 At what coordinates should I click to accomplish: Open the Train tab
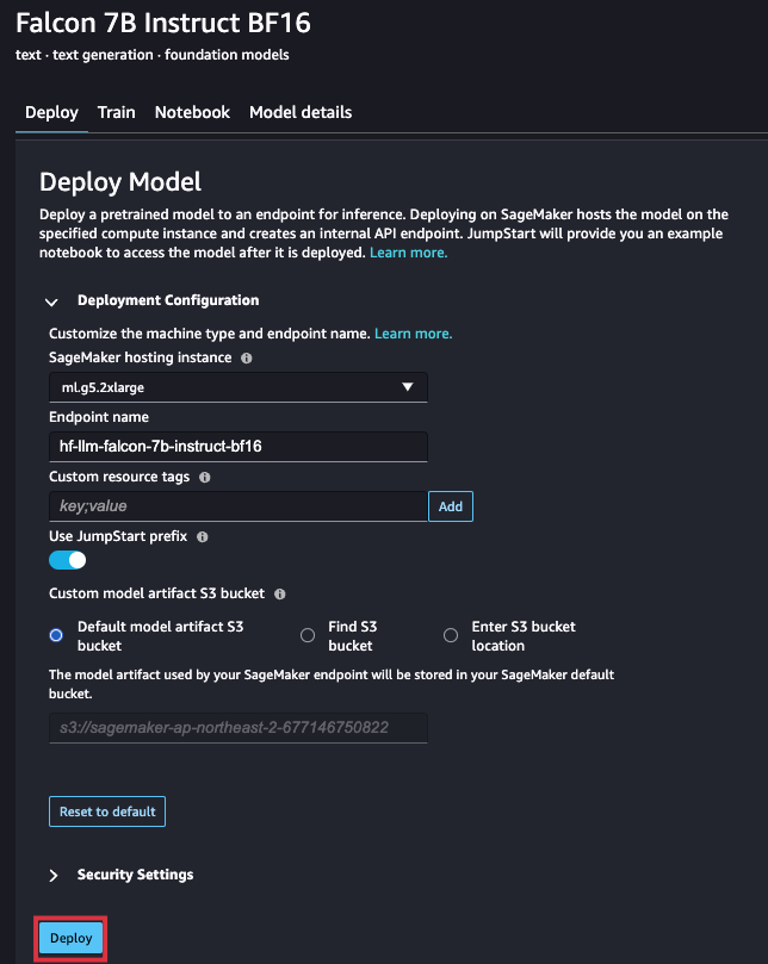116,113
